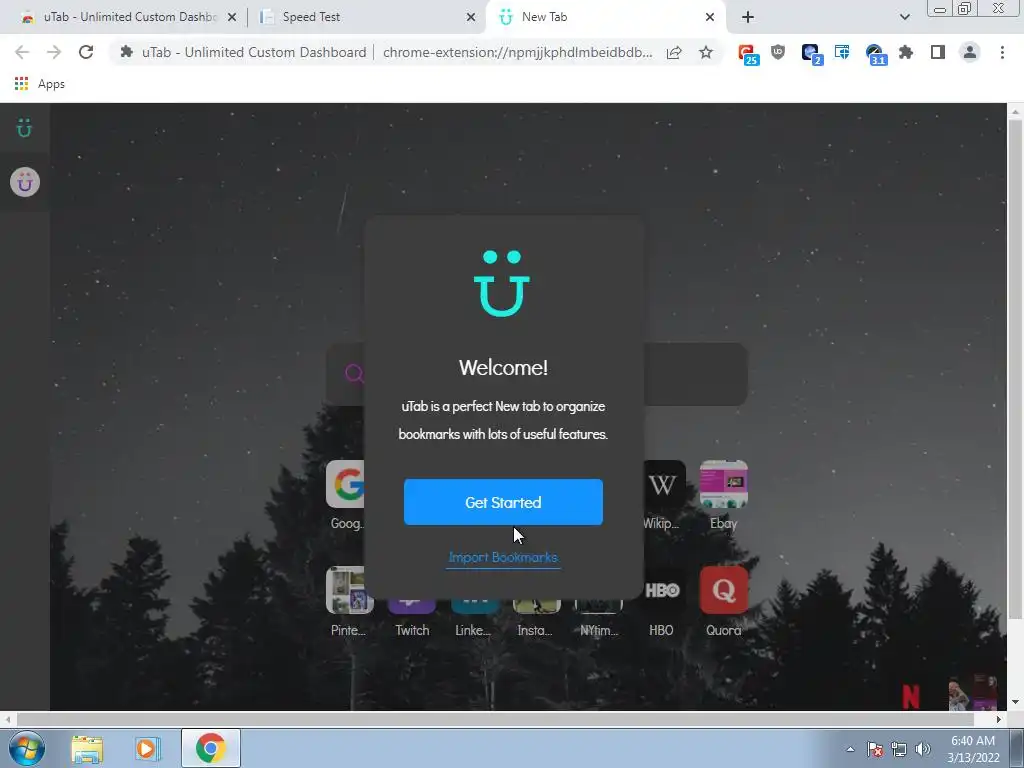Open the Chrome profile avatar
The image size is (1024, 768).
coord(970,52)
